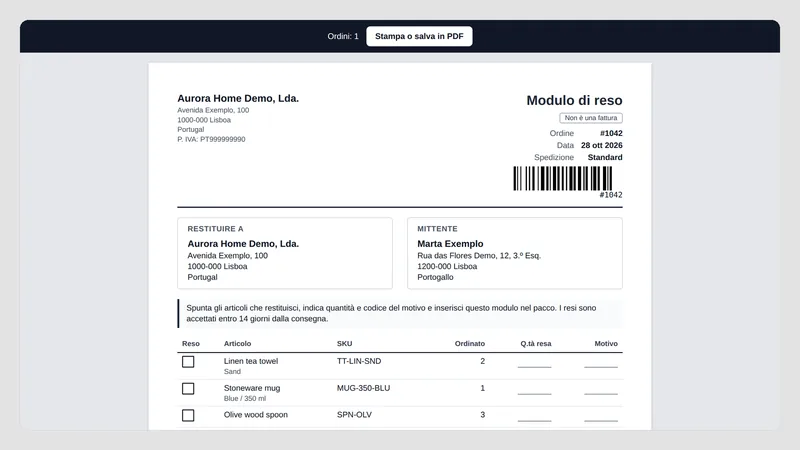
Task: Click SKU 'TT-LIN-SND'
Action: 359,361
